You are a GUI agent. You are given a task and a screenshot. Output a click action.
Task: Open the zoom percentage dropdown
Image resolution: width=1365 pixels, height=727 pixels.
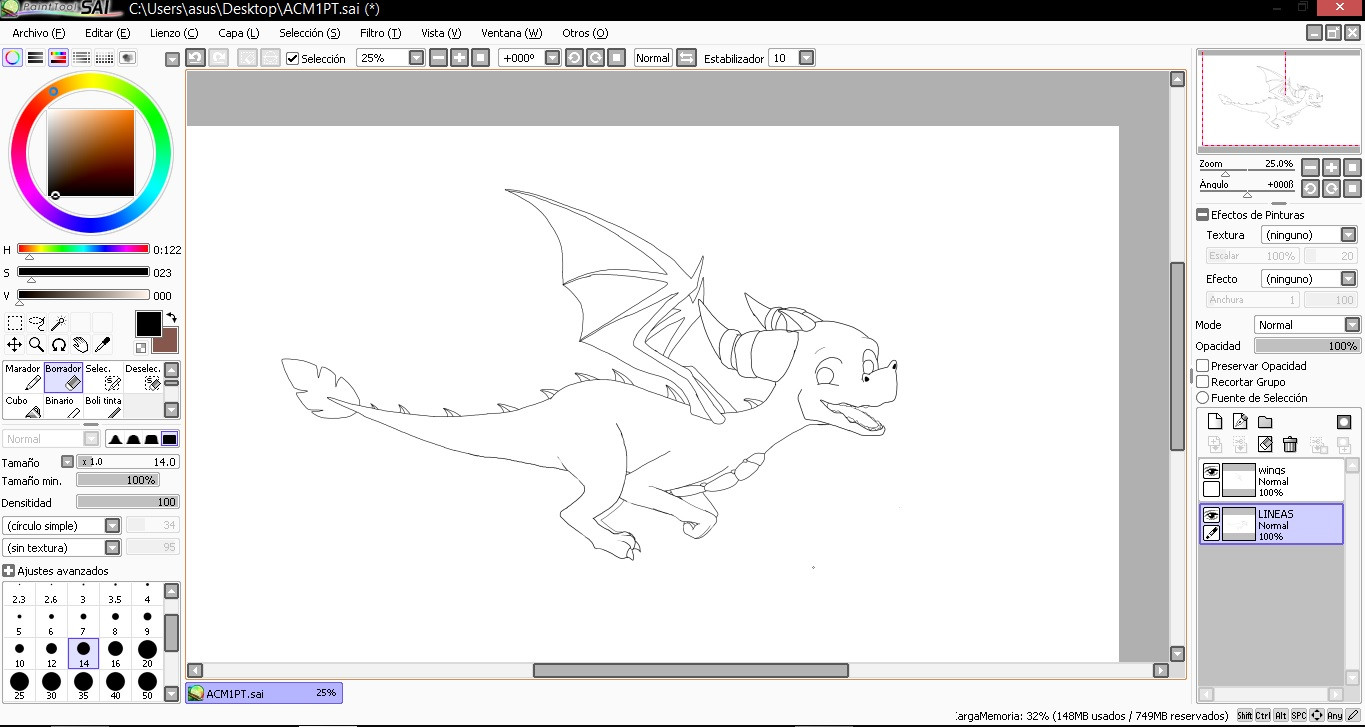click(416, 58)
